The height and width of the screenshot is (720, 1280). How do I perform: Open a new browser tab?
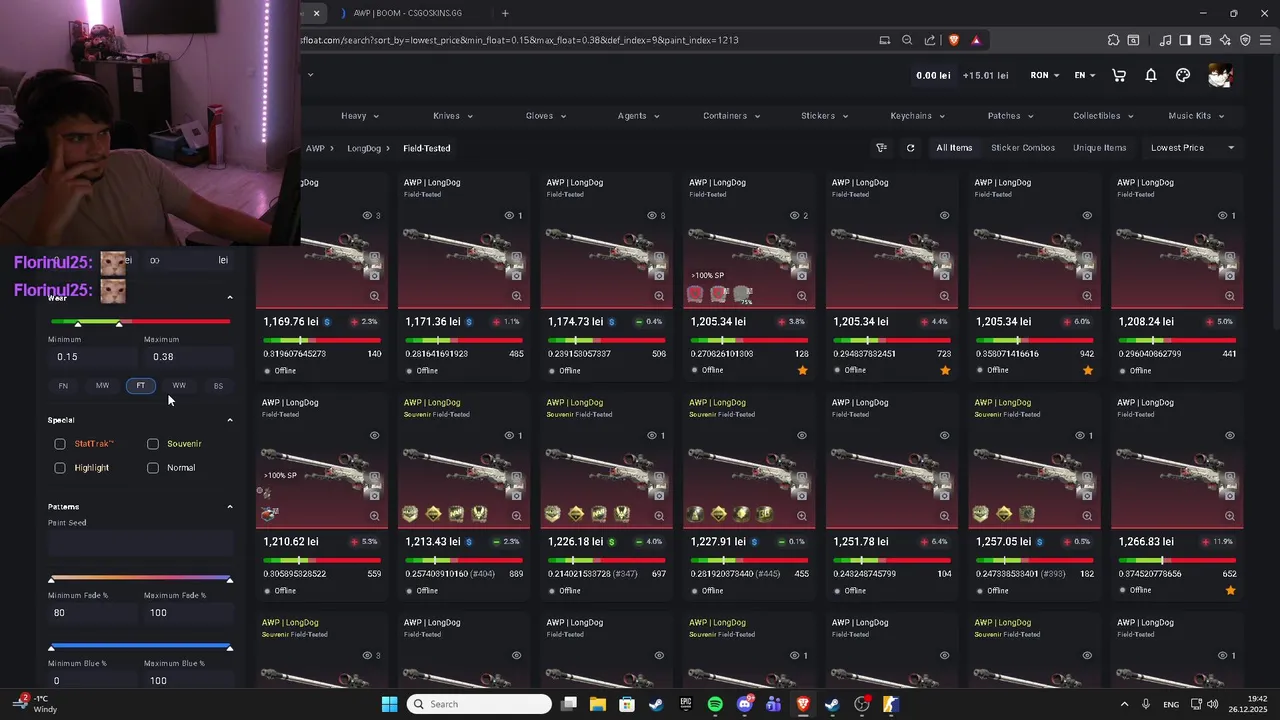pyautogui.click(x=505, y=13)
